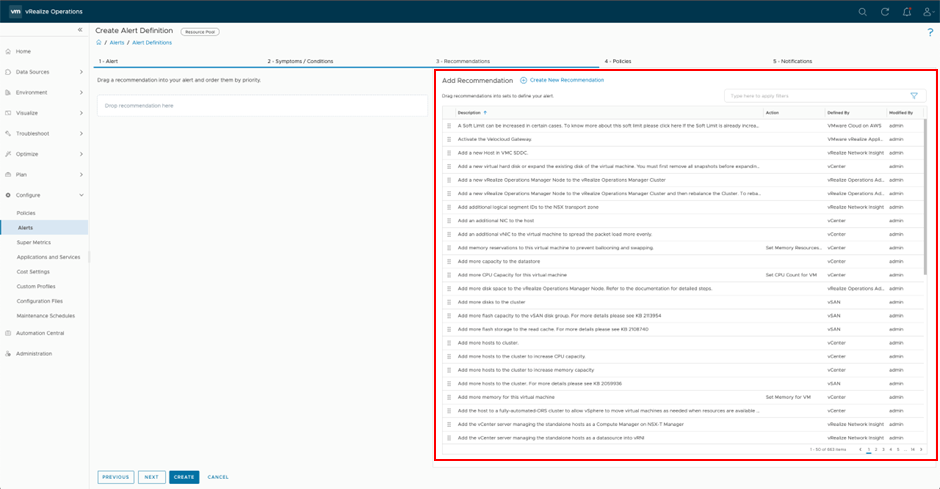Click the NEXT button
This screenshot has height=489, width=940.
152,477
